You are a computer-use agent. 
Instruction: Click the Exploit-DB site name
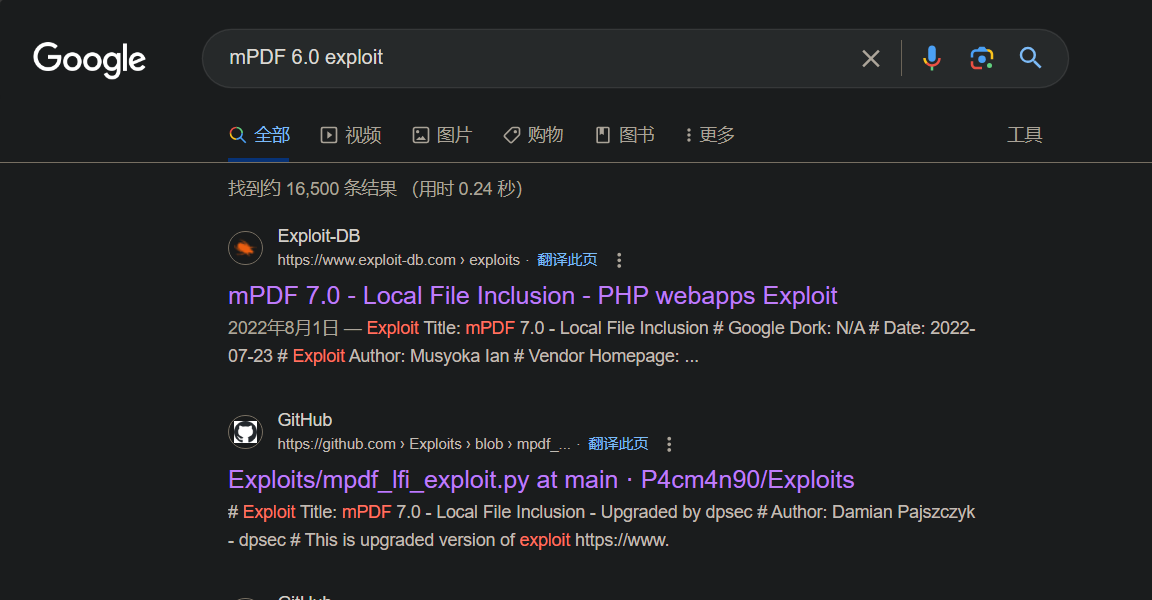click(319, 236)
